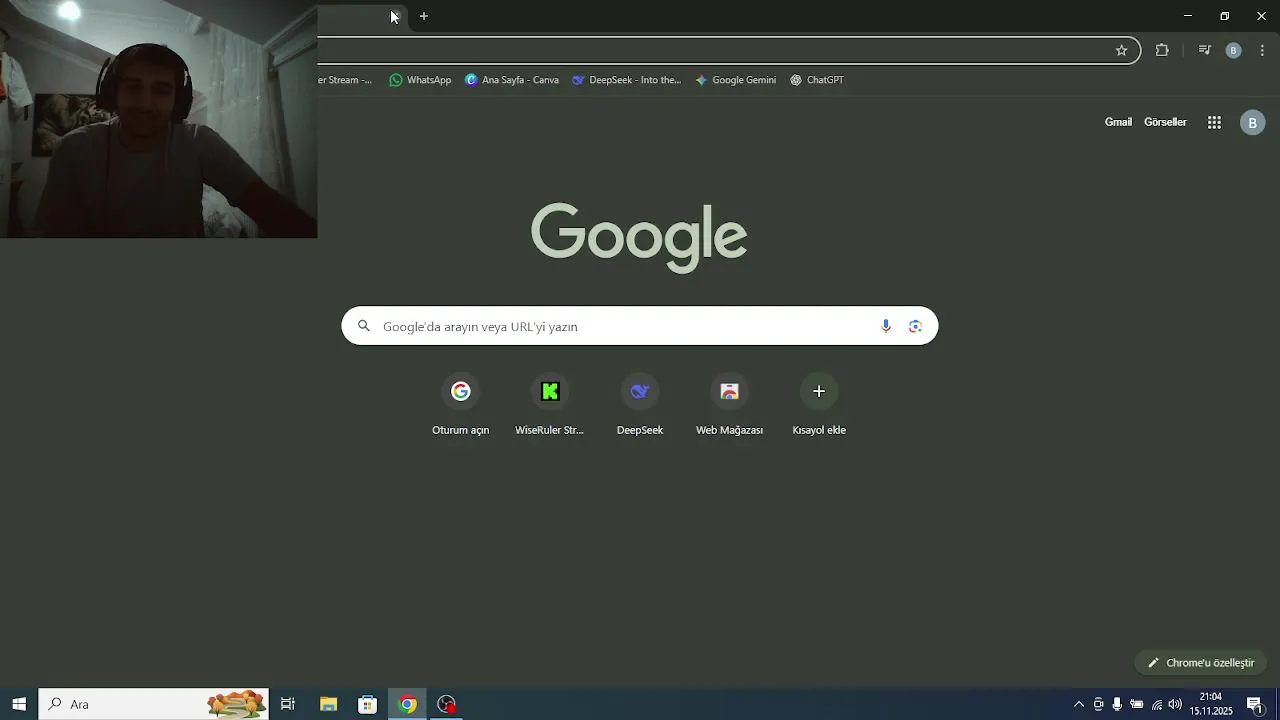Open Chrome three-dot menu

pos(1263,50)
